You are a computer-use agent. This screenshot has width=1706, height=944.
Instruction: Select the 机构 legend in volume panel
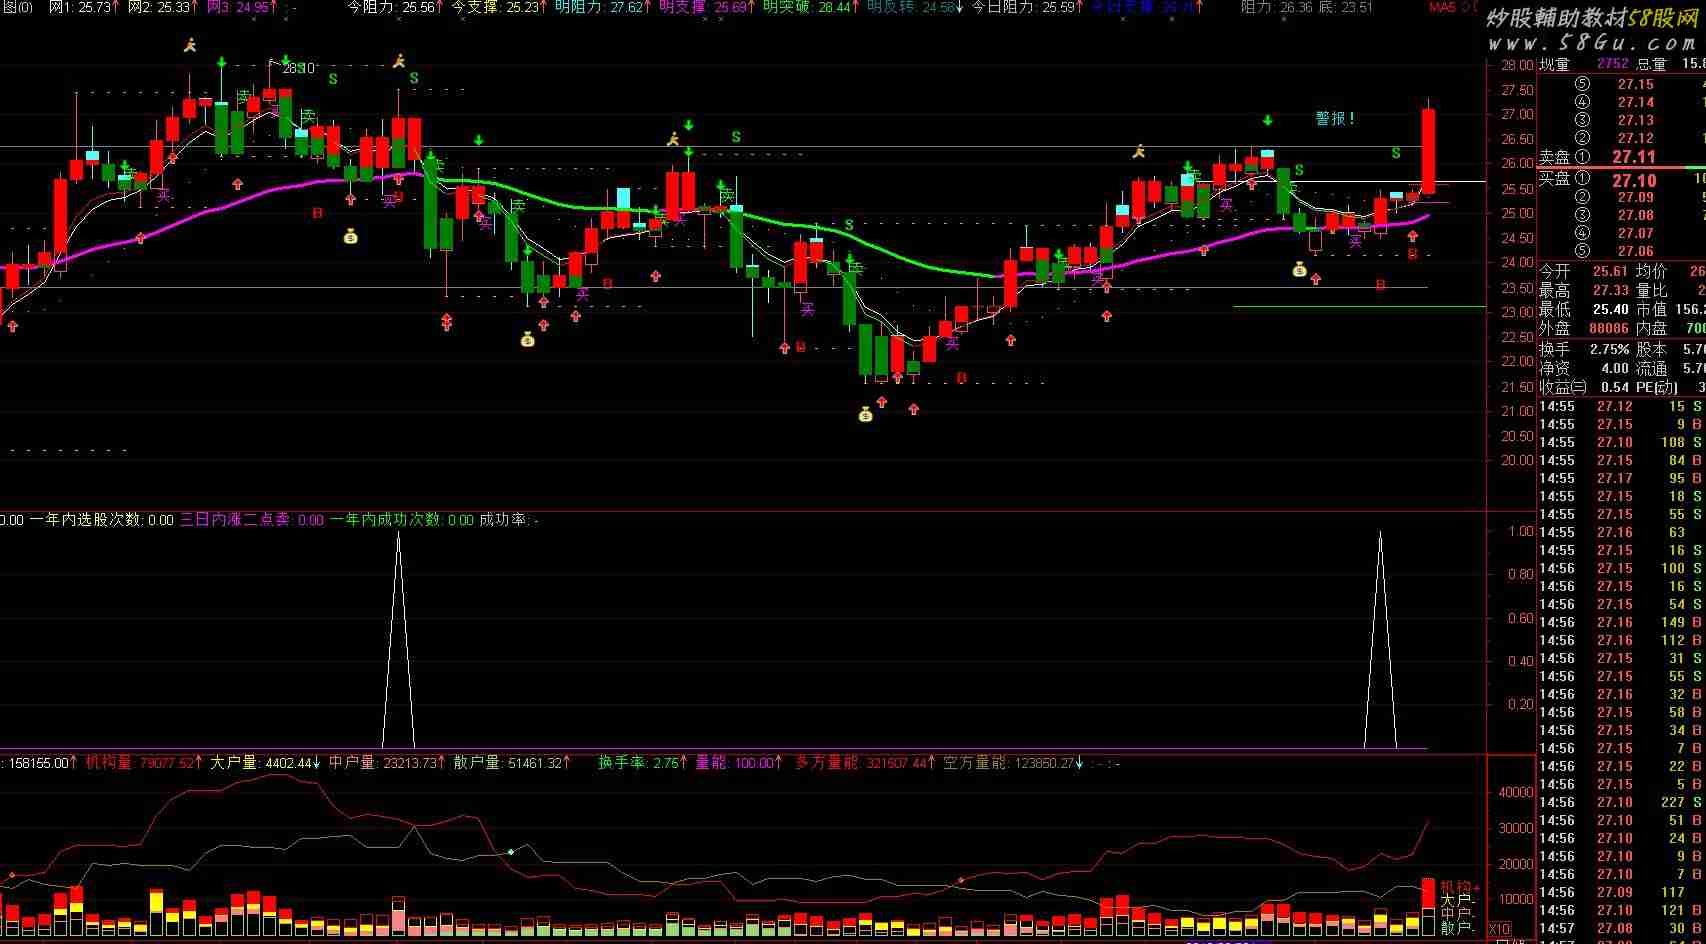point(1457,887)
